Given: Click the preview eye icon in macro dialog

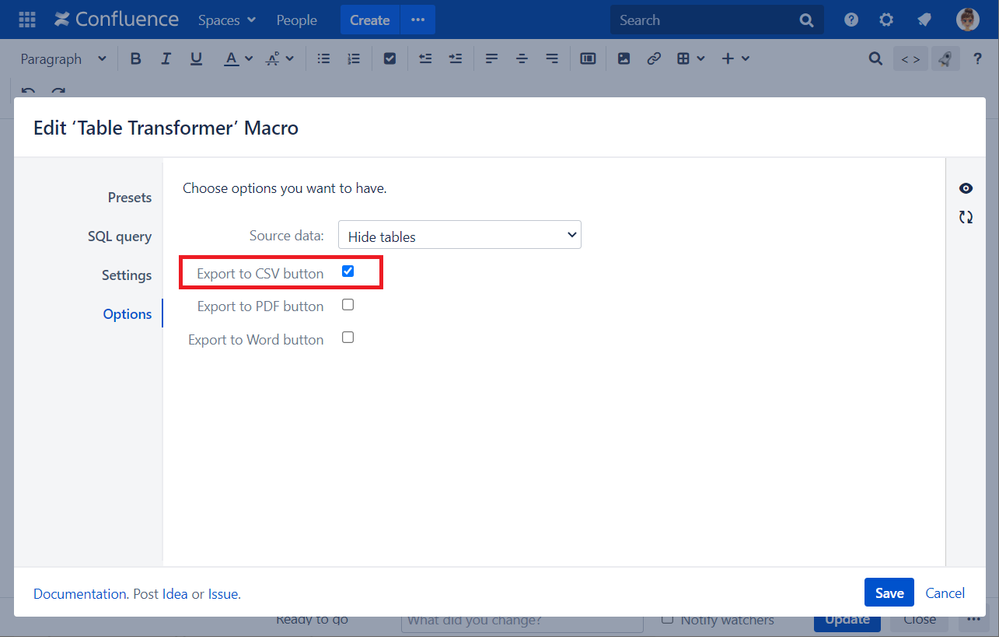Looking at the screenshot, I should [x=966, y=188].
